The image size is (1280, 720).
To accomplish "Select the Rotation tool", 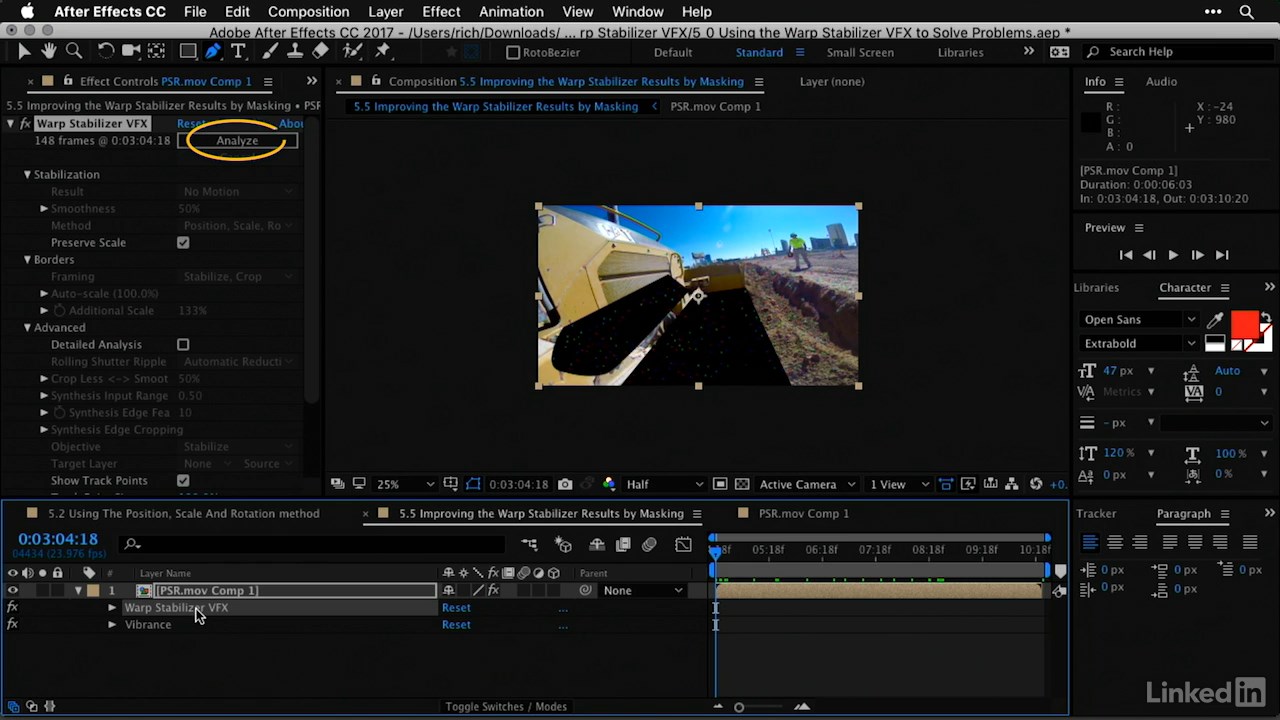I will [106, 51].
